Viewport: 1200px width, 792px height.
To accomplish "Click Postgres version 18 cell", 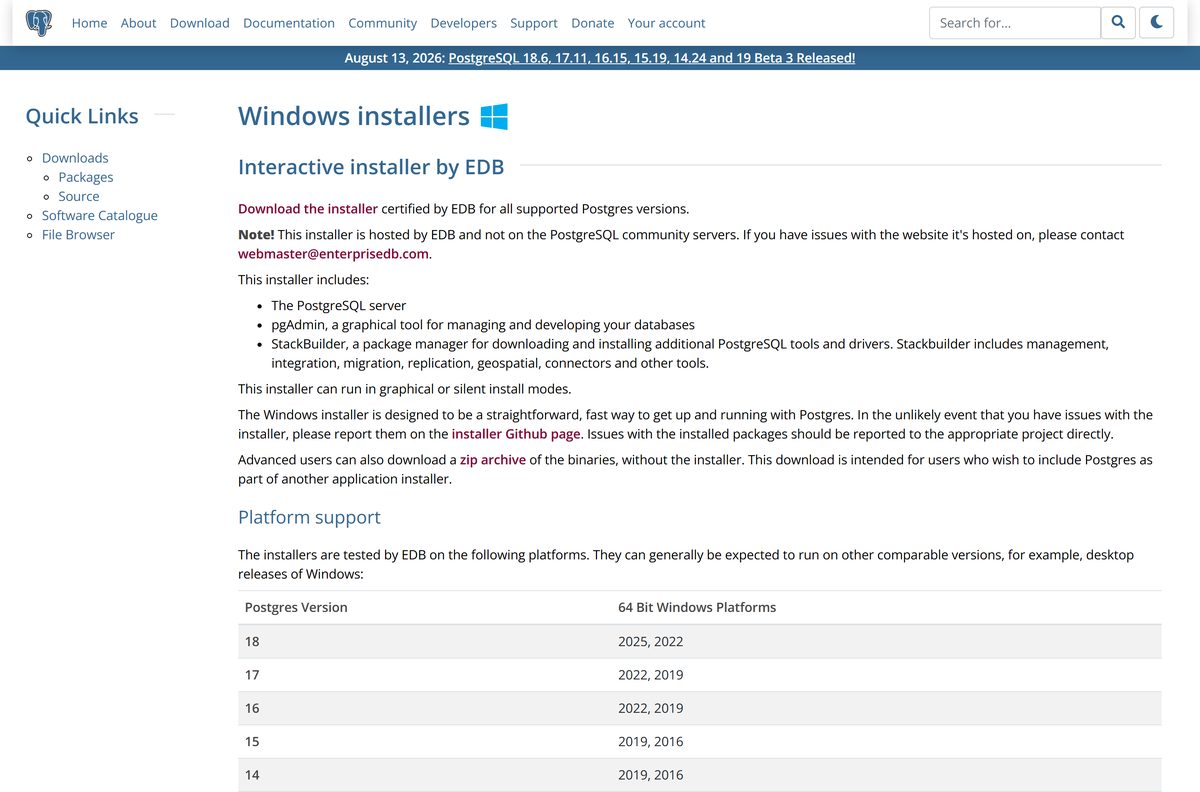I will click(x=425, y=641).
